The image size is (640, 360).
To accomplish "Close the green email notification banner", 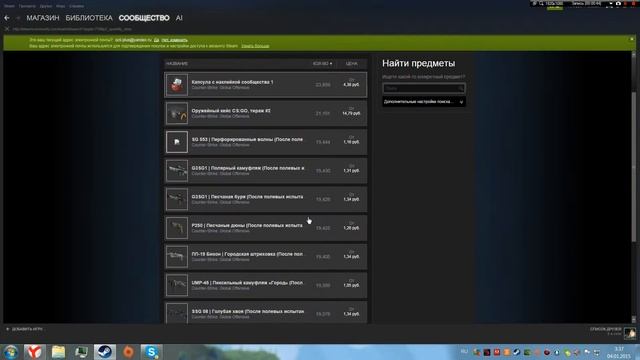I will click(632, 39).
